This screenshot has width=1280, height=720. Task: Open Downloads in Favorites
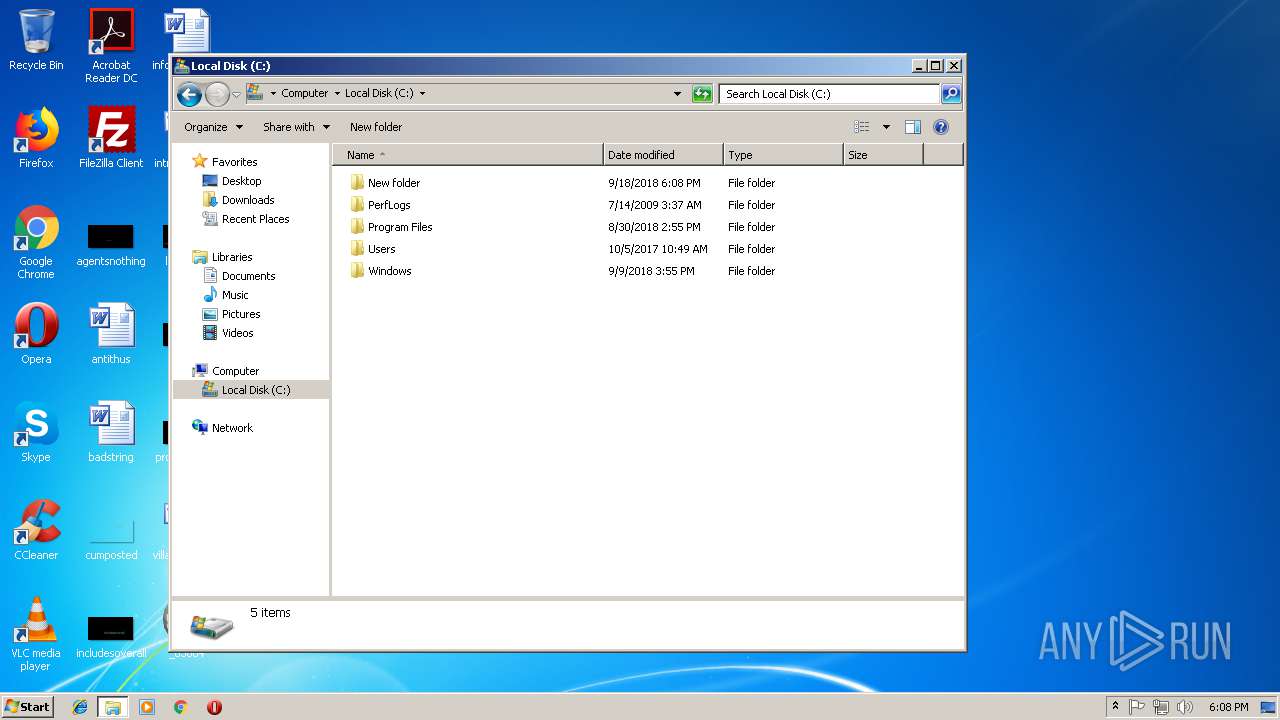coord(248,200)
